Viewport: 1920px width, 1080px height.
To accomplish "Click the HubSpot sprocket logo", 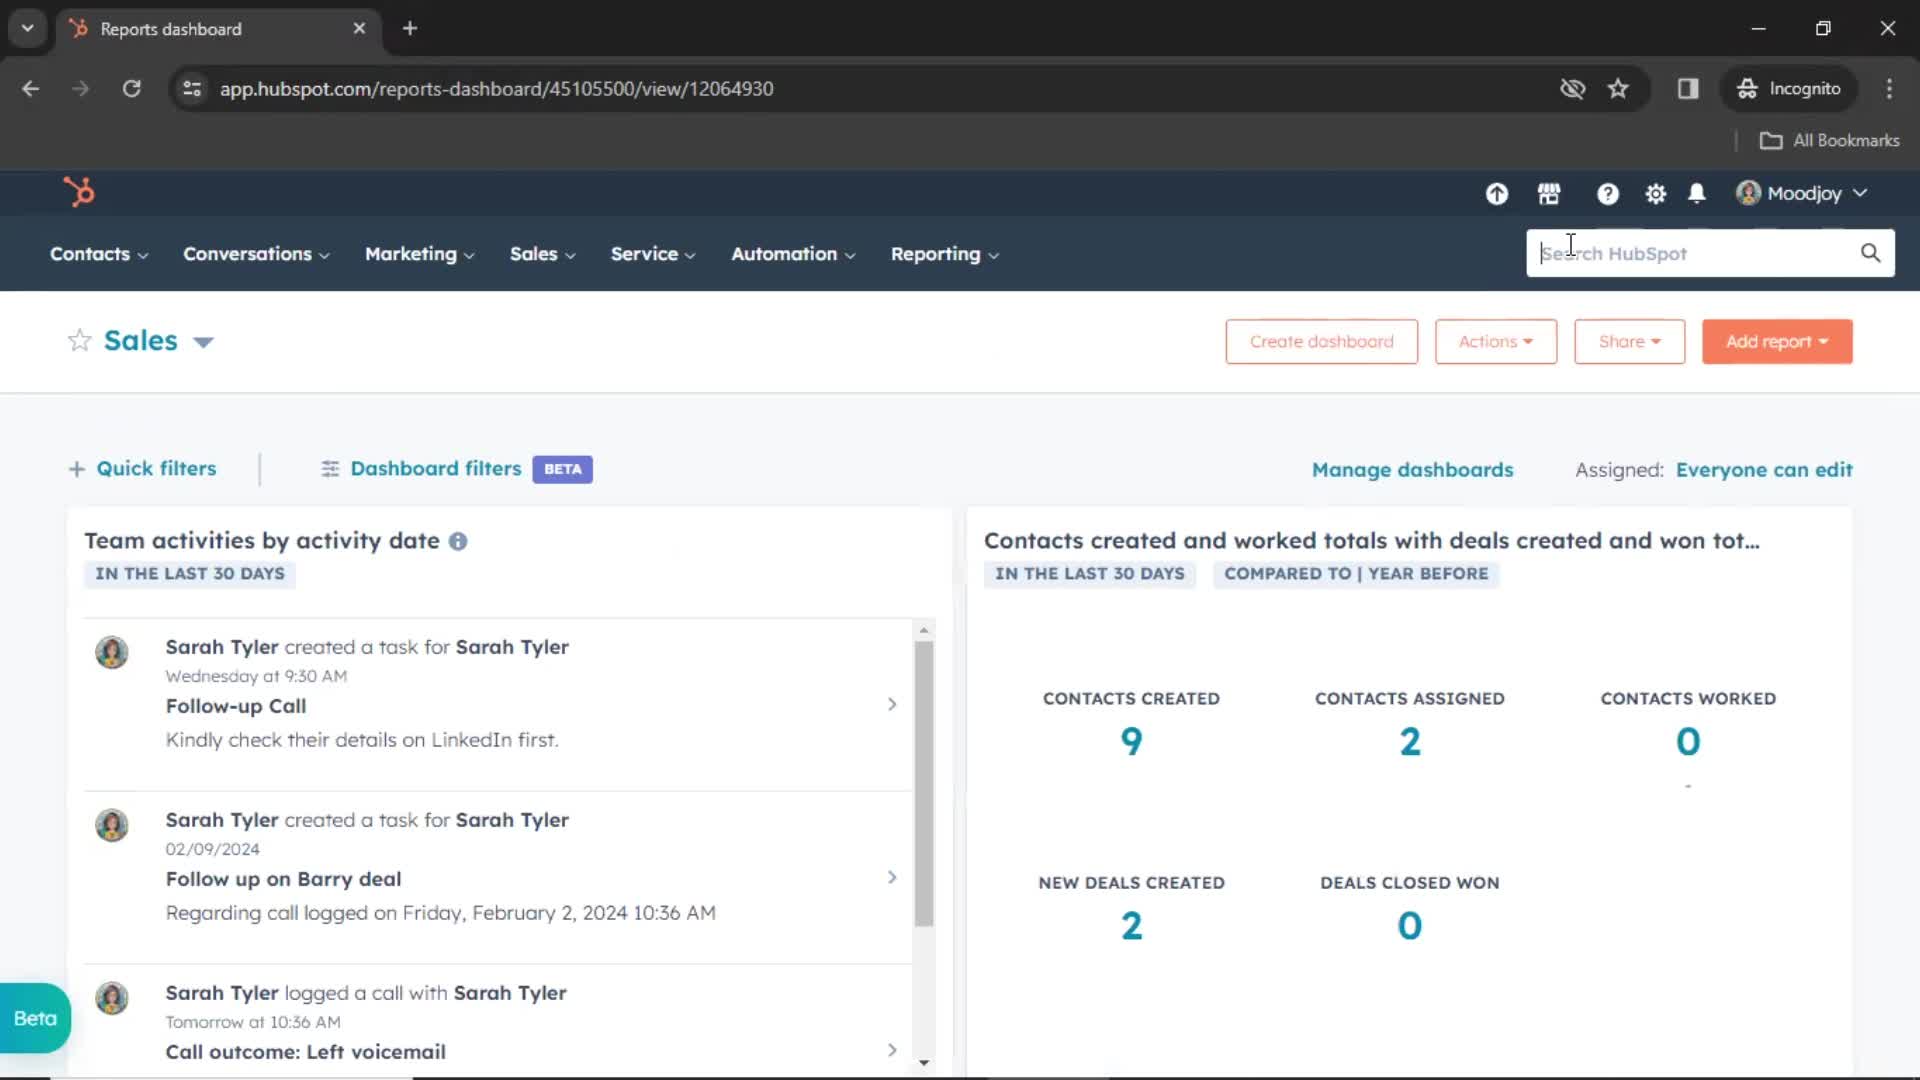I will click(x=79, y=191).
